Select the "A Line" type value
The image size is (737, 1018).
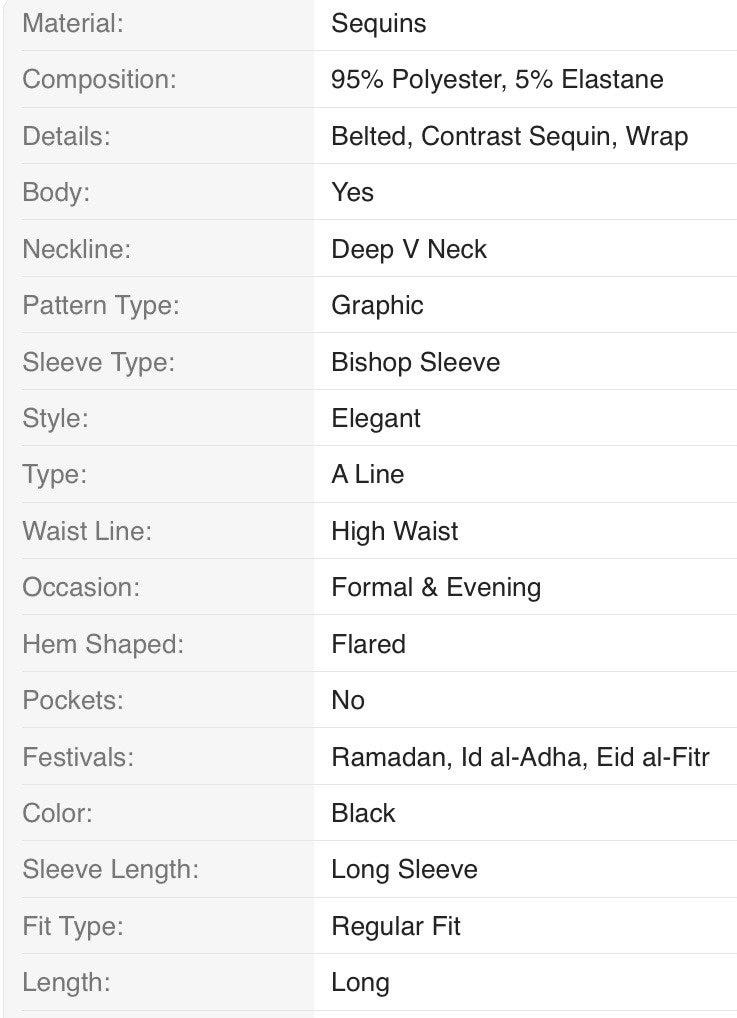(367, 474)
